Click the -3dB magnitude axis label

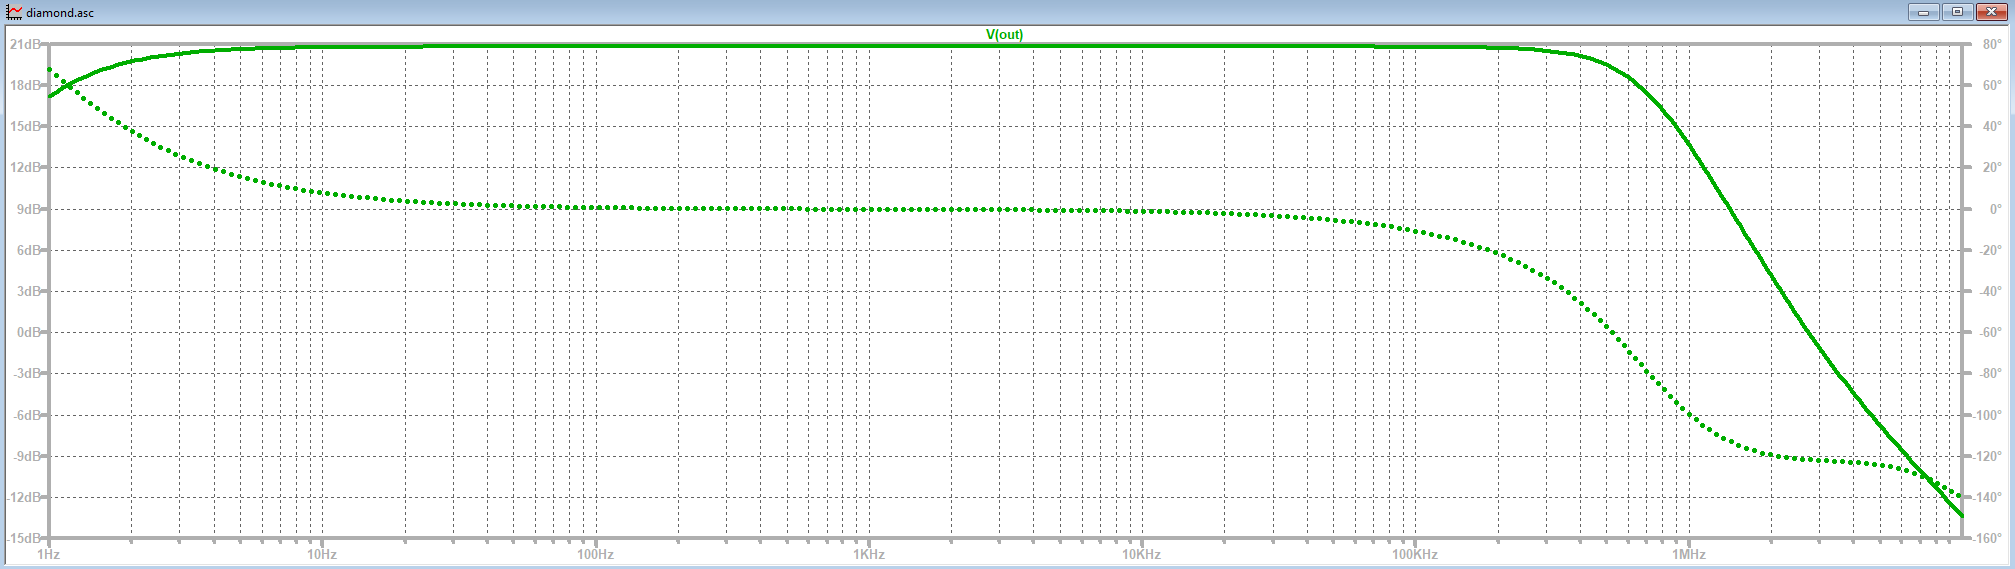26,373
